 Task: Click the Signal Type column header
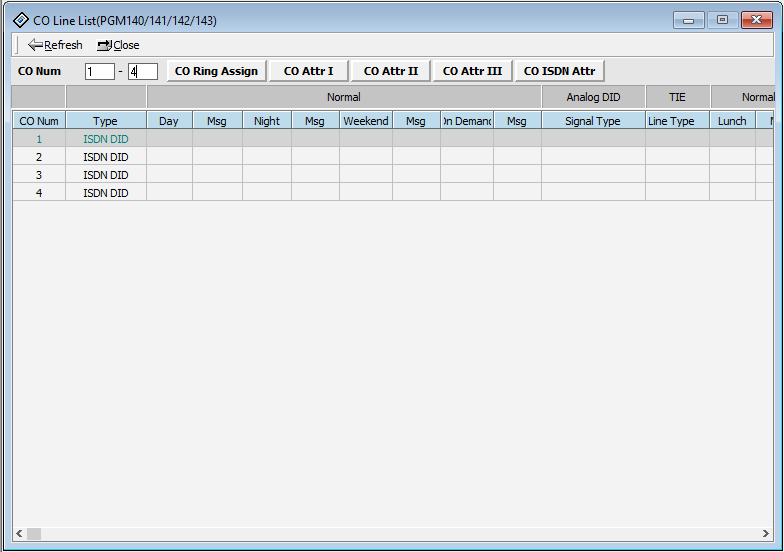click(592, 121)
